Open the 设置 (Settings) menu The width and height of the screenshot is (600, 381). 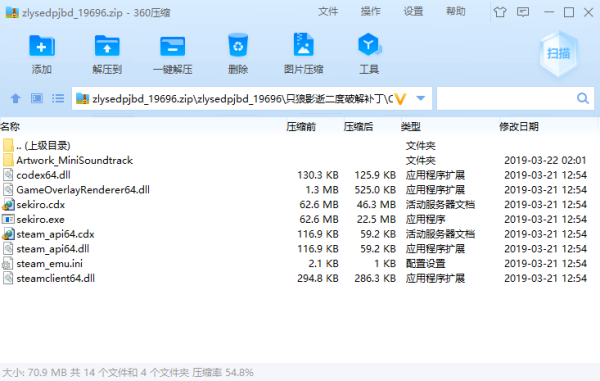pos(413,12)
